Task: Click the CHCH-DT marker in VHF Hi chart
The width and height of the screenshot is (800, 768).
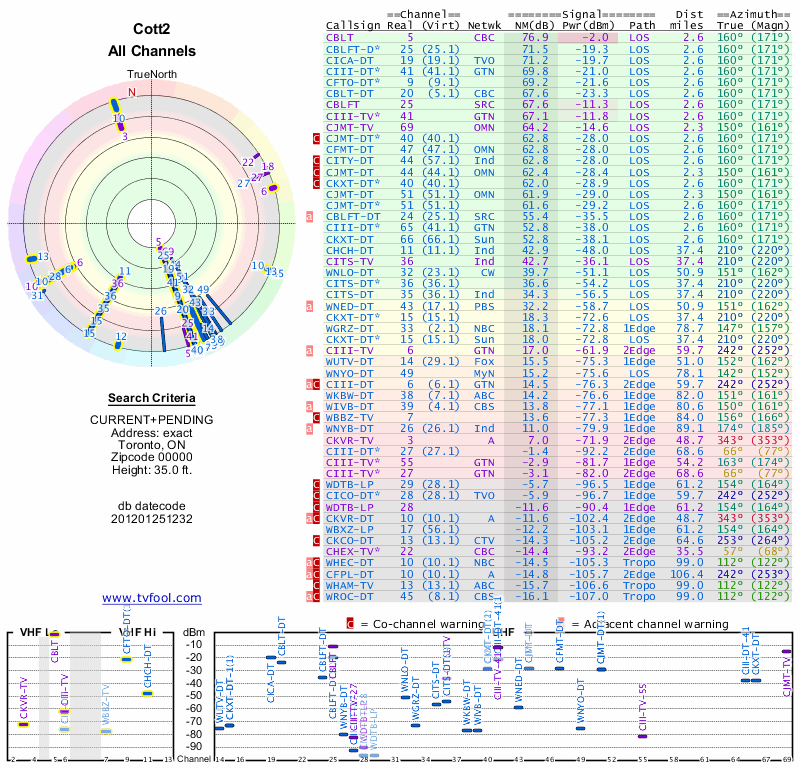Action: pos(147,693)
